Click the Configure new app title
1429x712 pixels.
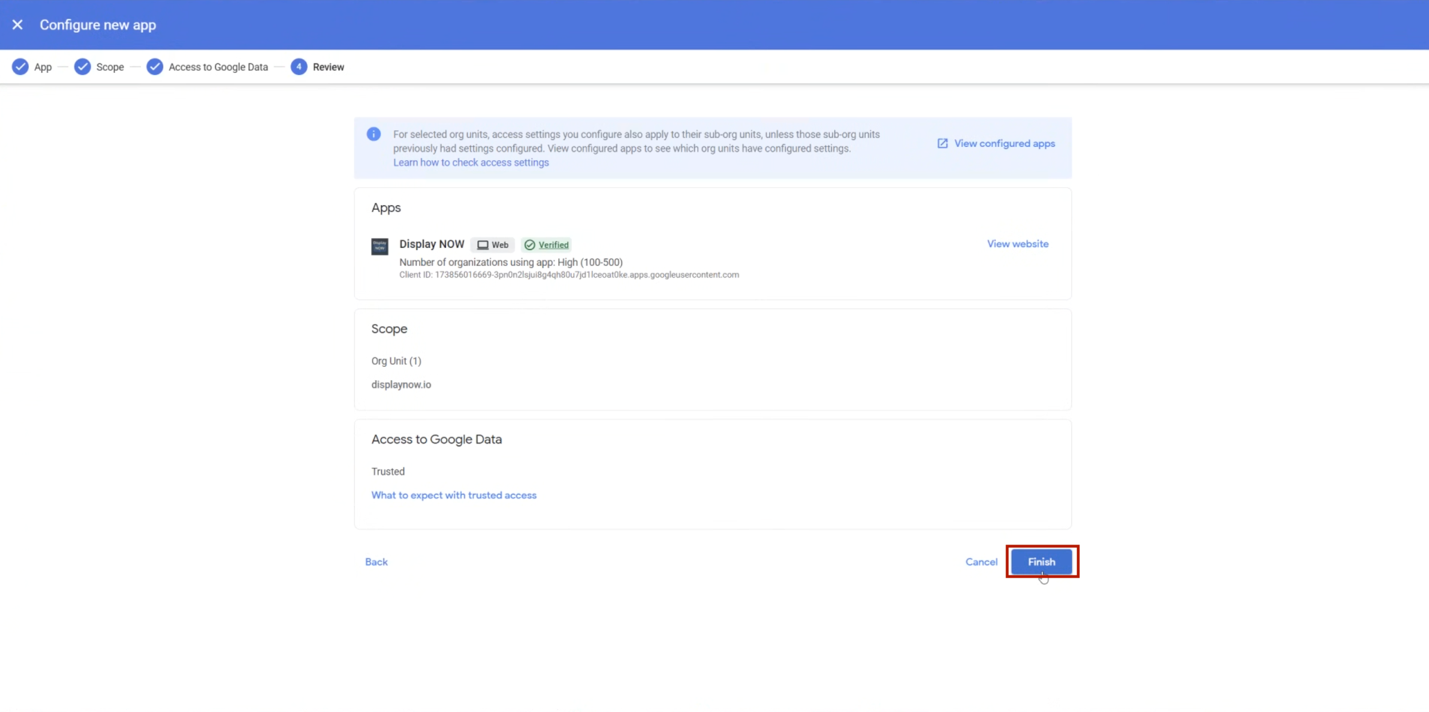pyautogui.click(x=98, y=25)
